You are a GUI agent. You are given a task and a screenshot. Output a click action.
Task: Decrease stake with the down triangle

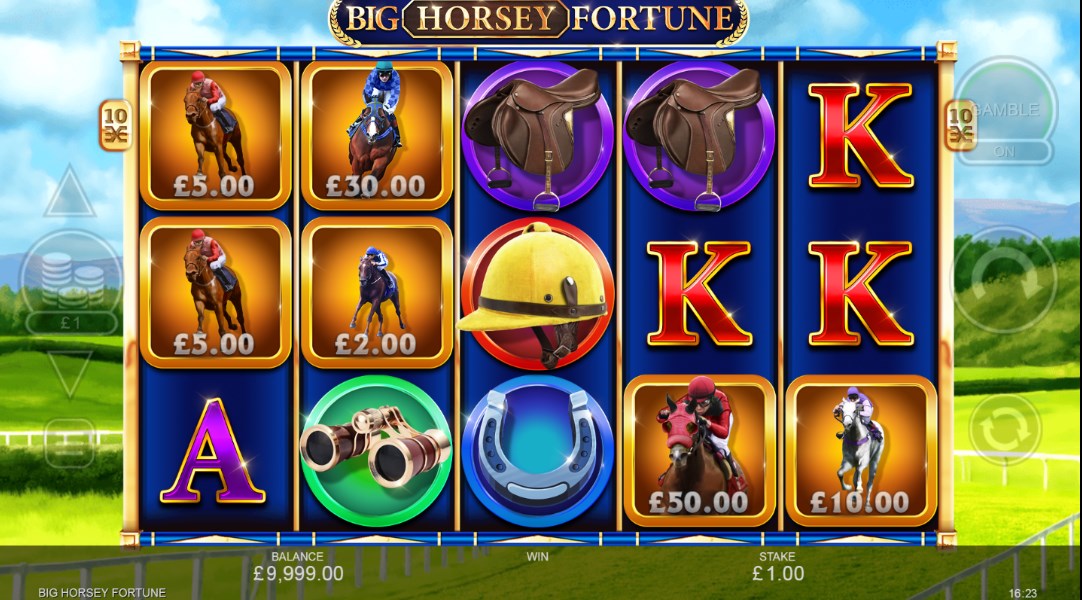click(x=70, y=374)
